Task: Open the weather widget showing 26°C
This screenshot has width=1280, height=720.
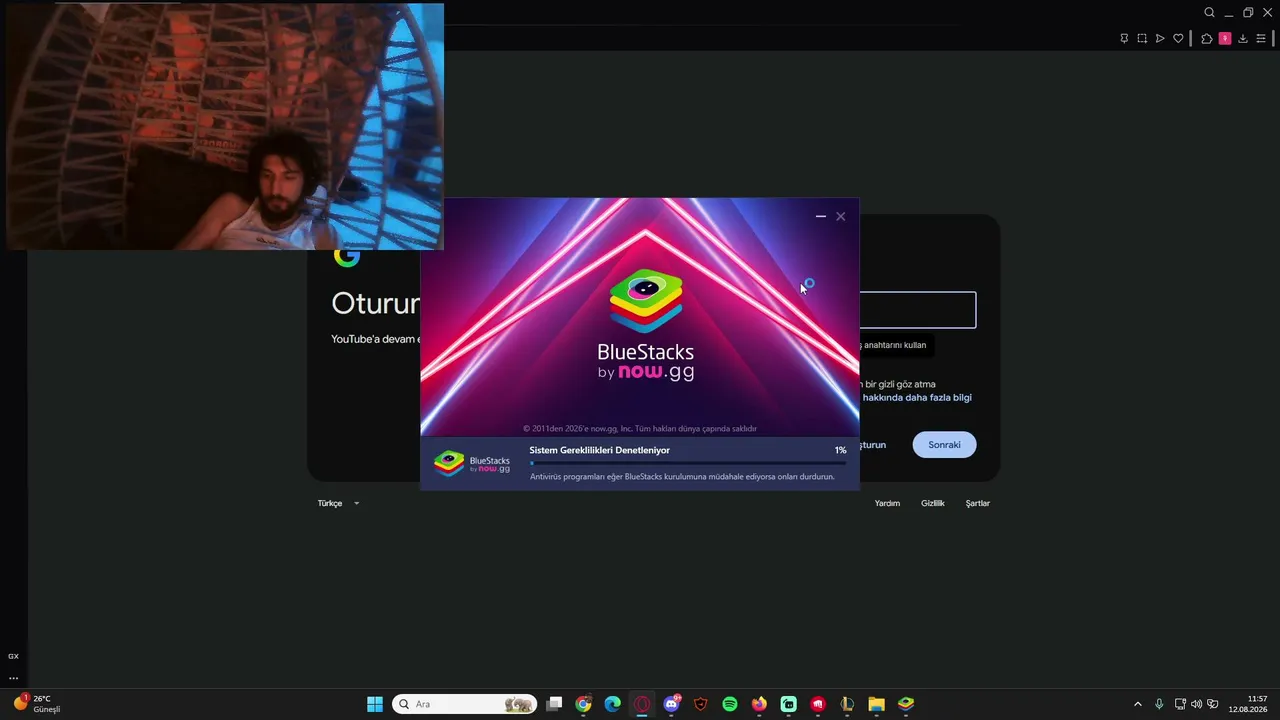Action: [x=36, y=704]
